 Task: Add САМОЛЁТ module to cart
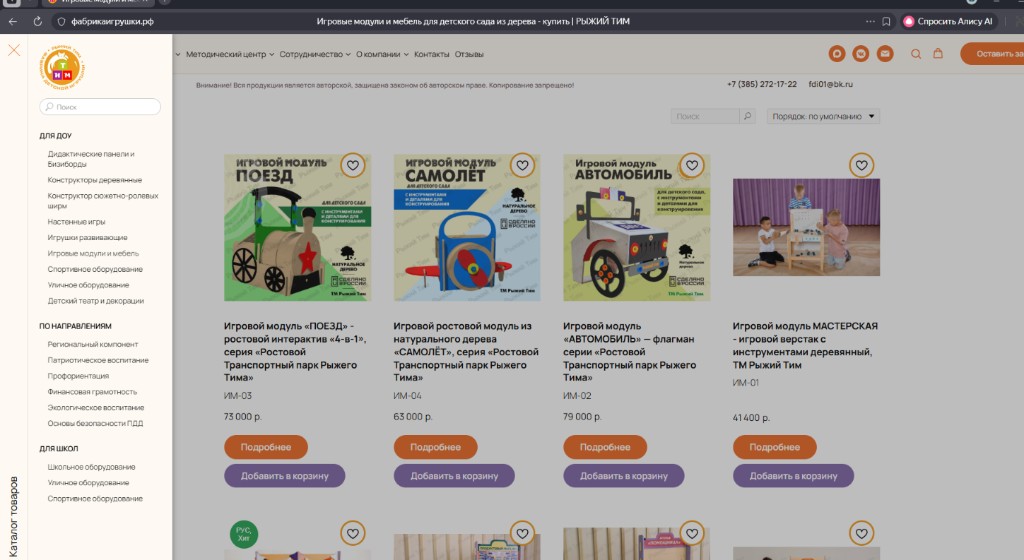[x=454, y=476]
